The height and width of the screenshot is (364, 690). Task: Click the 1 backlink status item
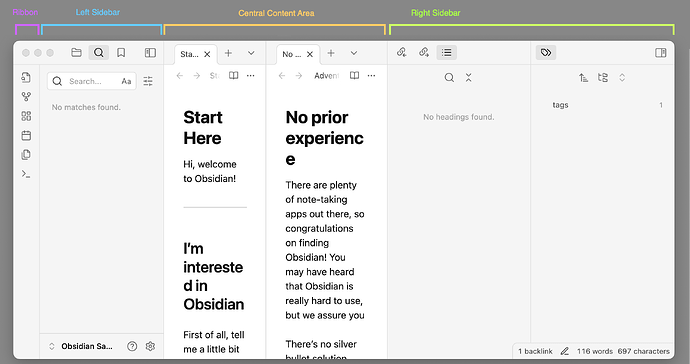535,351
